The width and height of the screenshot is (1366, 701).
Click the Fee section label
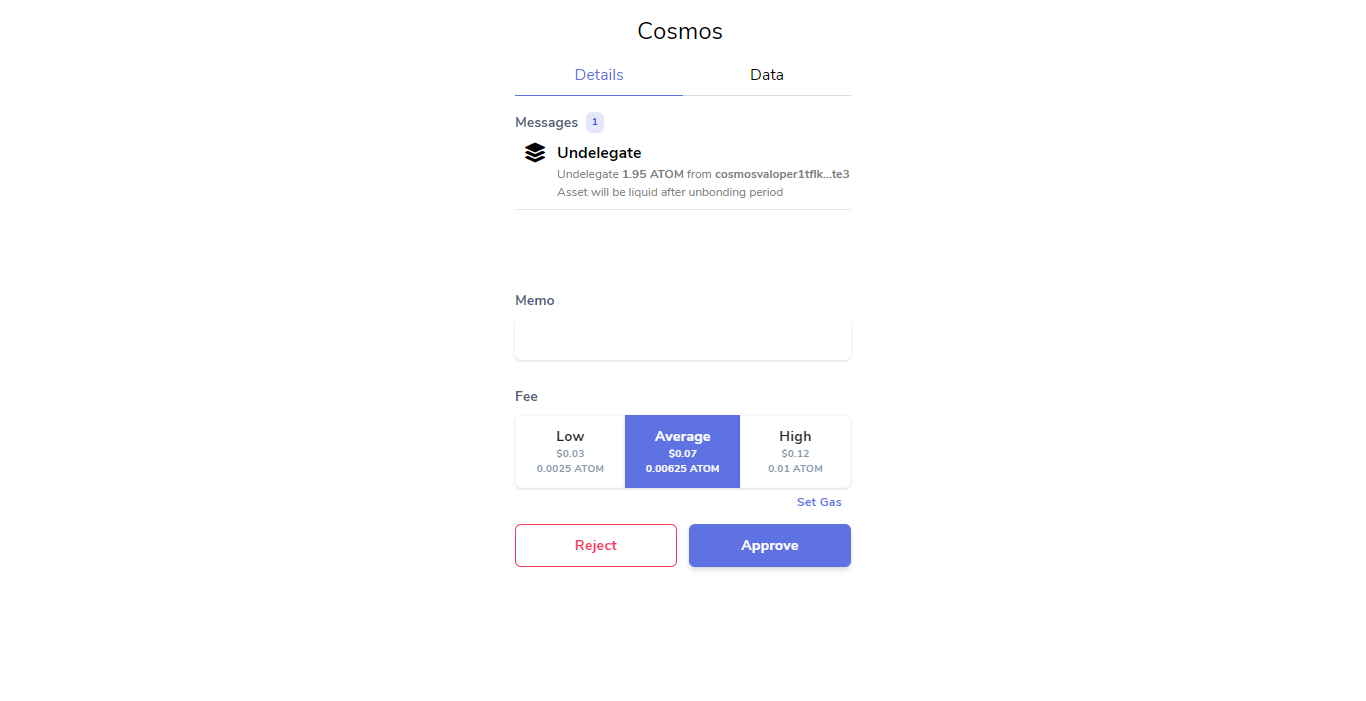(x=526, y=396)
